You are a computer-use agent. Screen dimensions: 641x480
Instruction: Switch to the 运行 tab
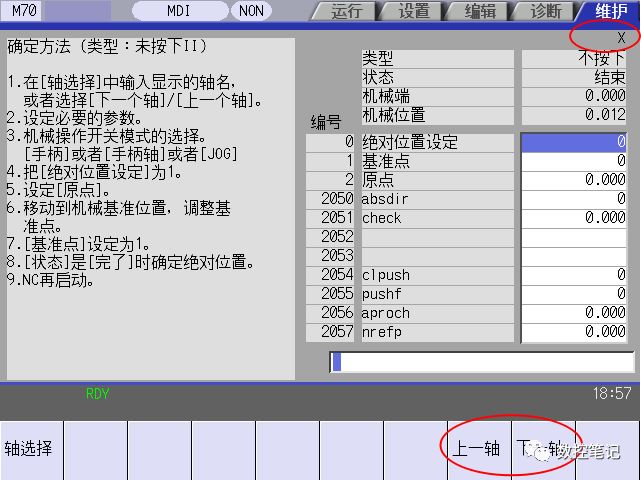[343, 11]
